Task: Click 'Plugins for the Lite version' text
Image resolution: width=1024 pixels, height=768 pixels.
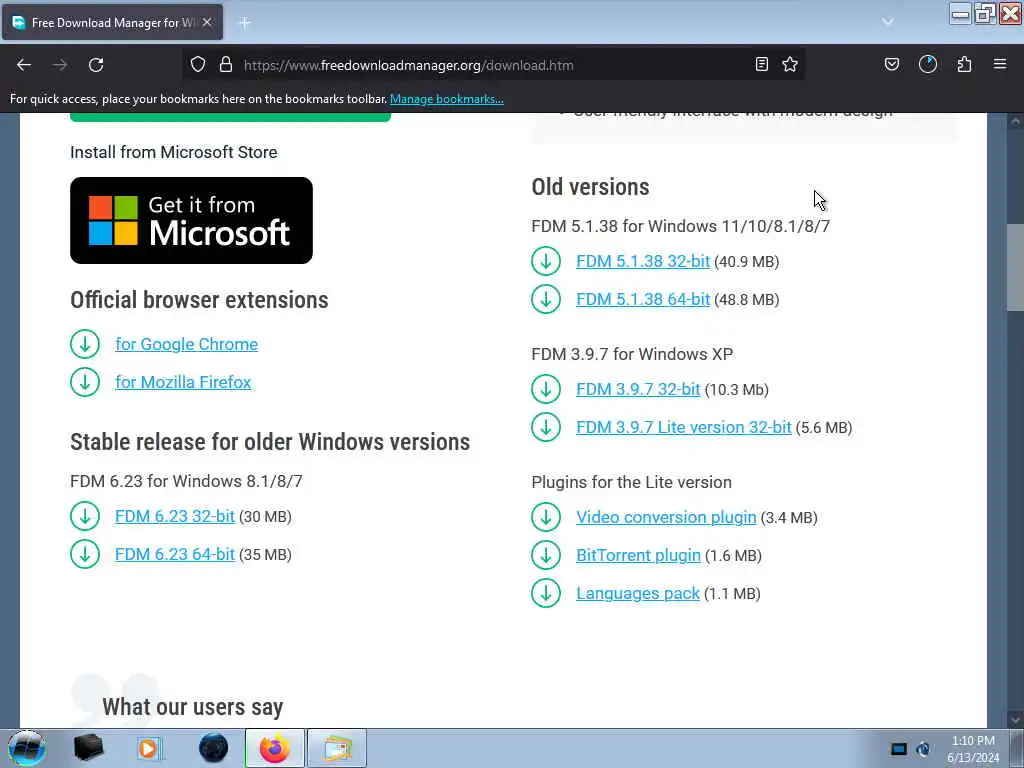Action: (x=632, y=482)
